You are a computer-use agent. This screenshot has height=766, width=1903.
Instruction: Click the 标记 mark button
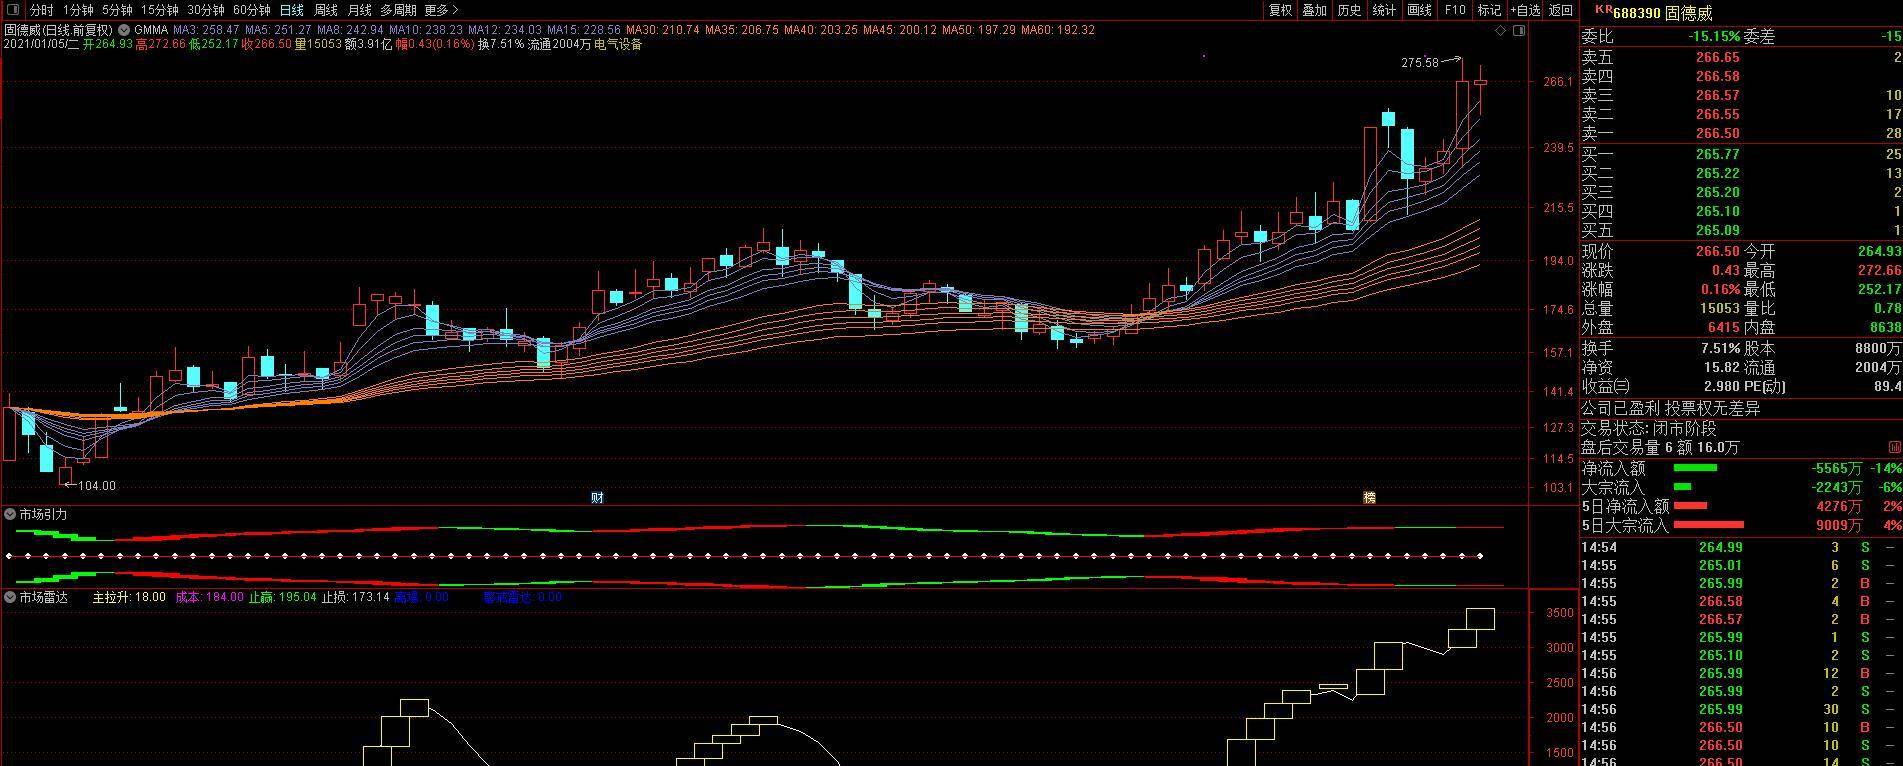1489,10
